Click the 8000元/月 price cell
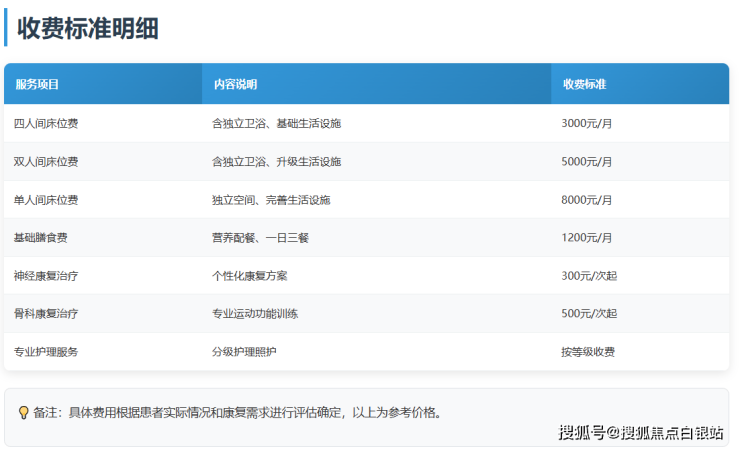The width and height of the screenshot is (740, 449). click(x=587, y=200)
